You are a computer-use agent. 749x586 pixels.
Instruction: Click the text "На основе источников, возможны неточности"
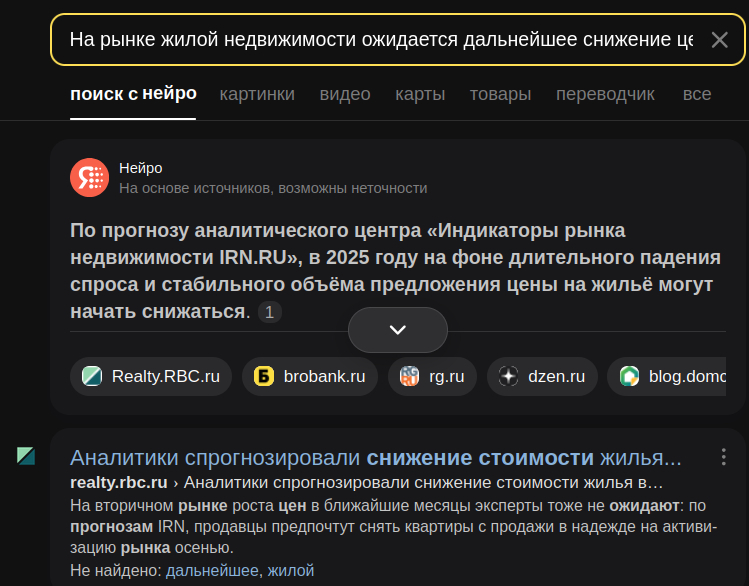point(273,189)
